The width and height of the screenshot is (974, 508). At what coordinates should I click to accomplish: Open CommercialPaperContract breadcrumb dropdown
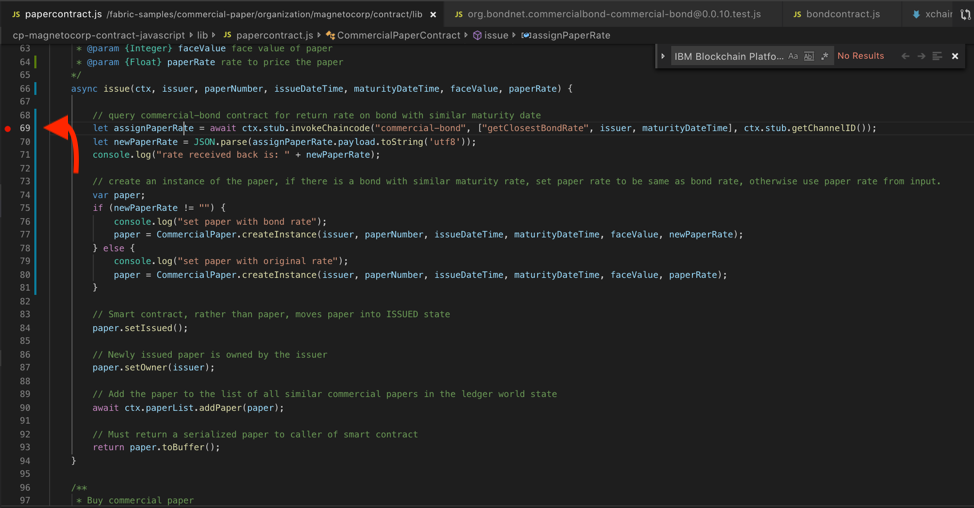pos(397,35)
